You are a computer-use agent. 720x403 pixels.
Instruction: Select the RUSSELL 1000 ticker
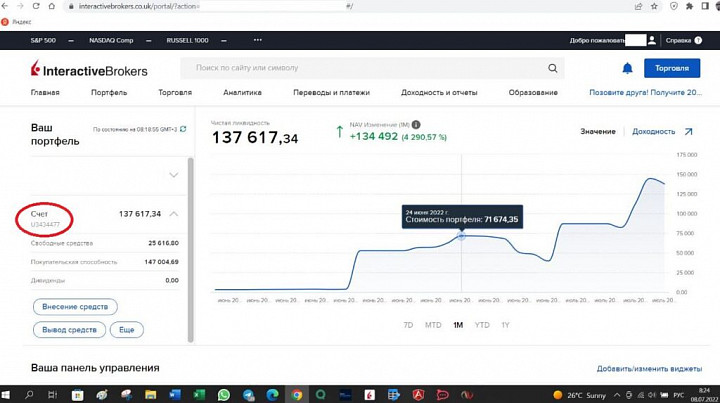click(187, 40)
